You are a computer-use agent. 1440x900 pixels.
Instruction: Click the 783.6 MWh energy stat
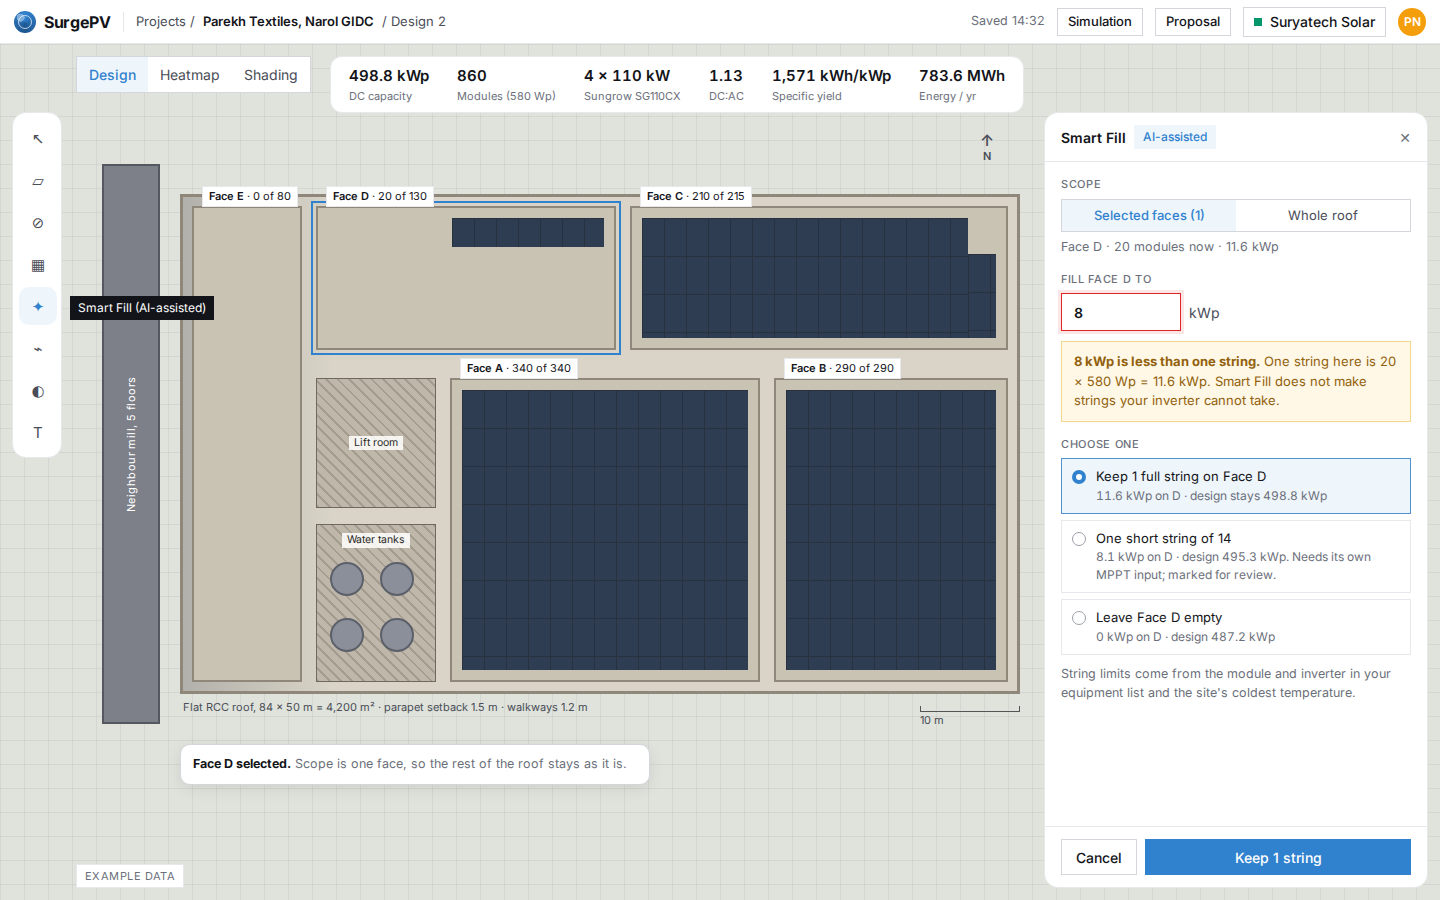pos(962,85)
